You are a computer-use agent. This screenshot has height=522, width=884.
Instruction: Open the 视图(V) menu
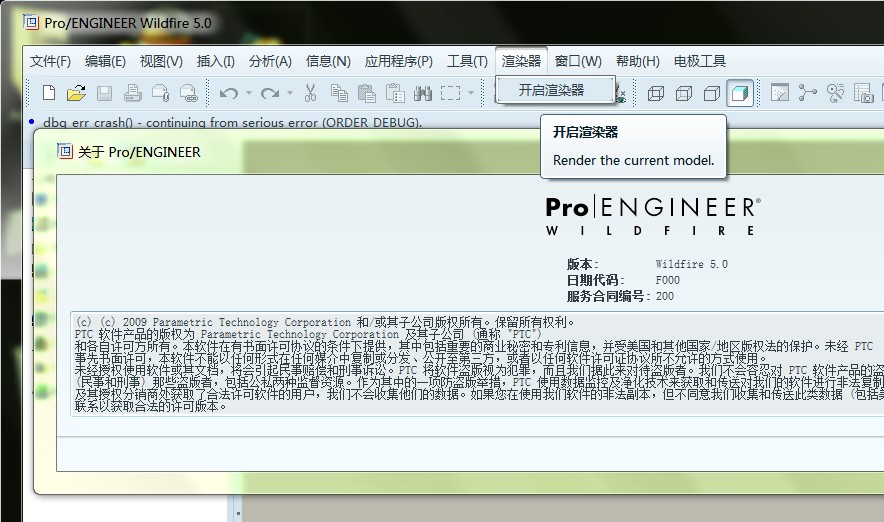pos(161,61)
